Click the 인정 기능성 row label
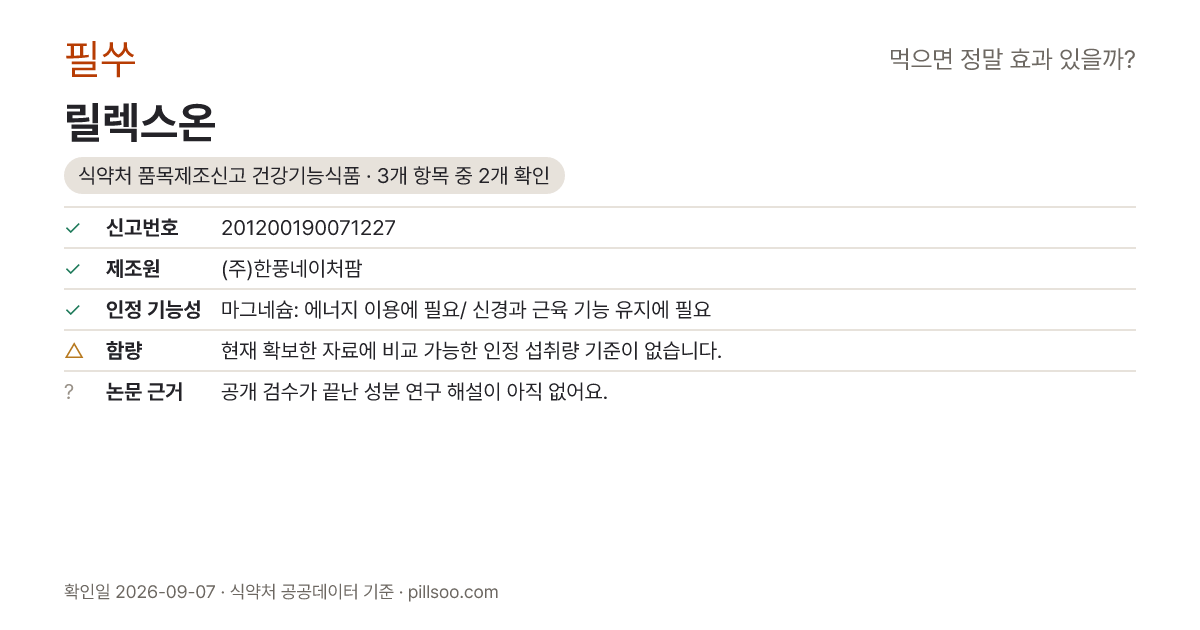Viewport: 1200px width, 630px height. click(x=153, y=310)
